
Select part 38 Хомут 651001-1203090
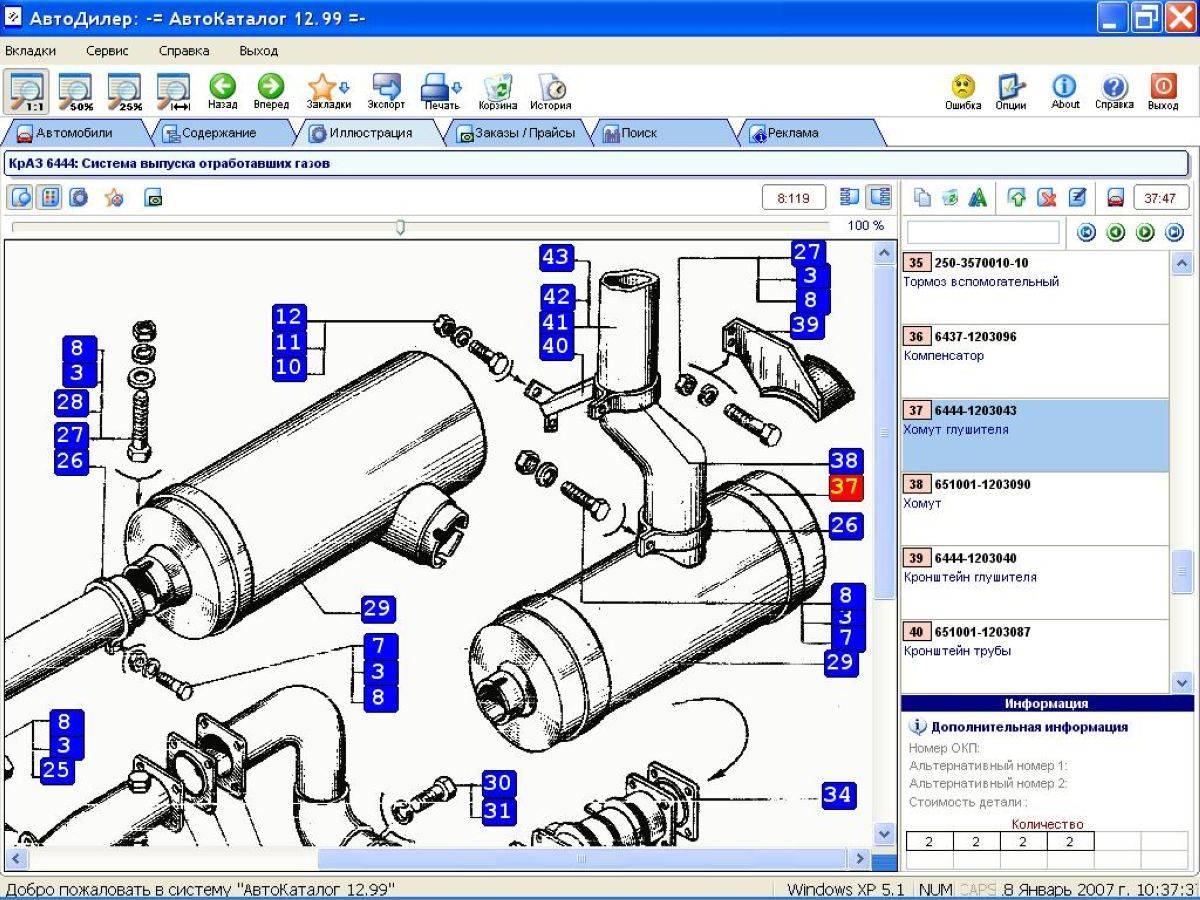[1034, 509]
